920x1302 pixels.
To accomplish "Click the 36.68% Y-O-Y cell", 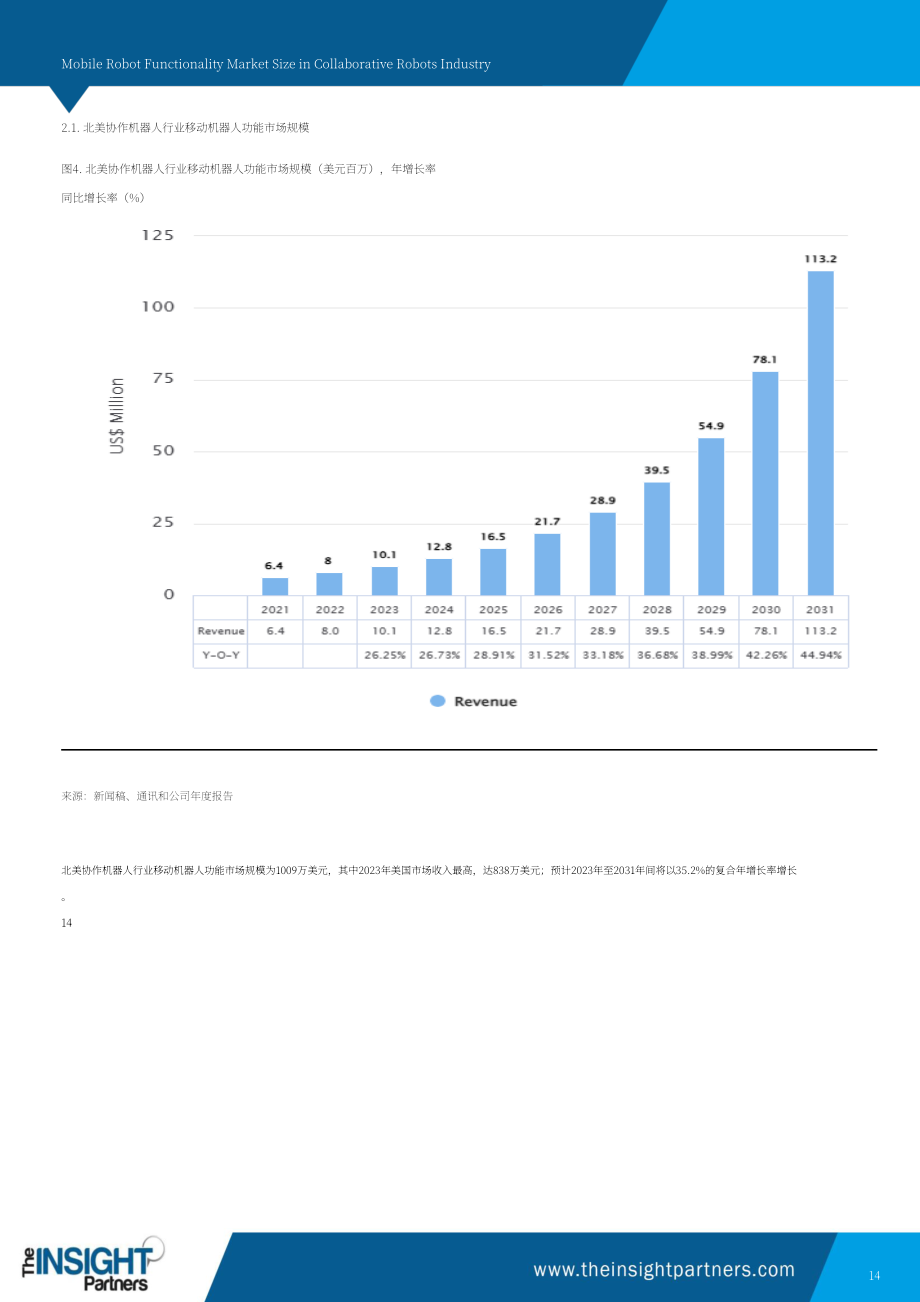I will coord(657,656).
